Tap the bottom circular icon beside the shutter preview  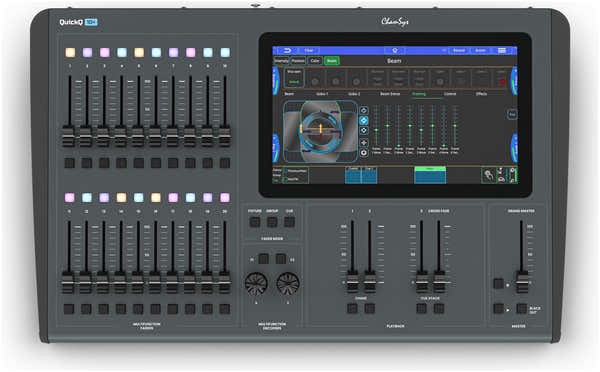pos(364,152)
